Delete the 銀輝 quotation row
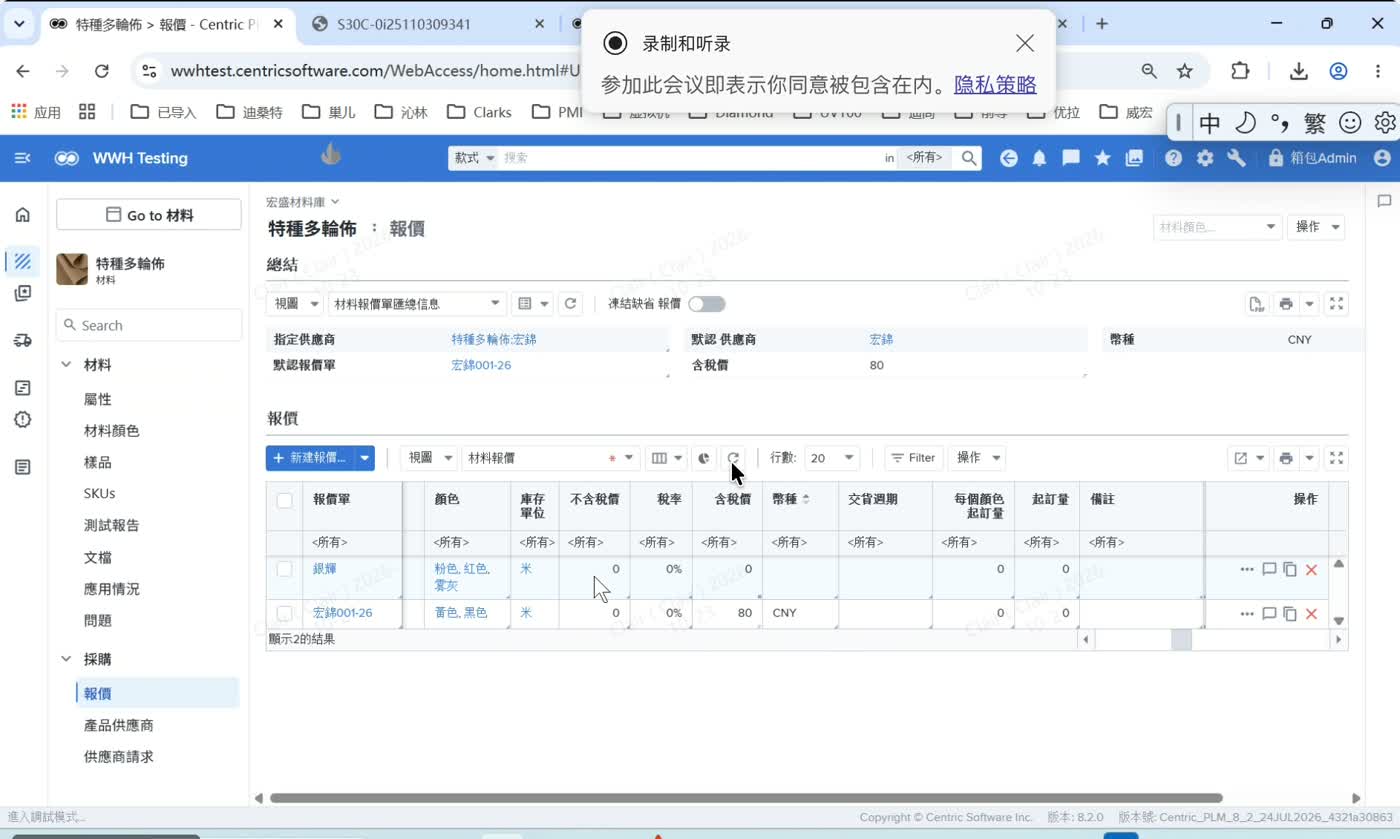 point(1311,570)
